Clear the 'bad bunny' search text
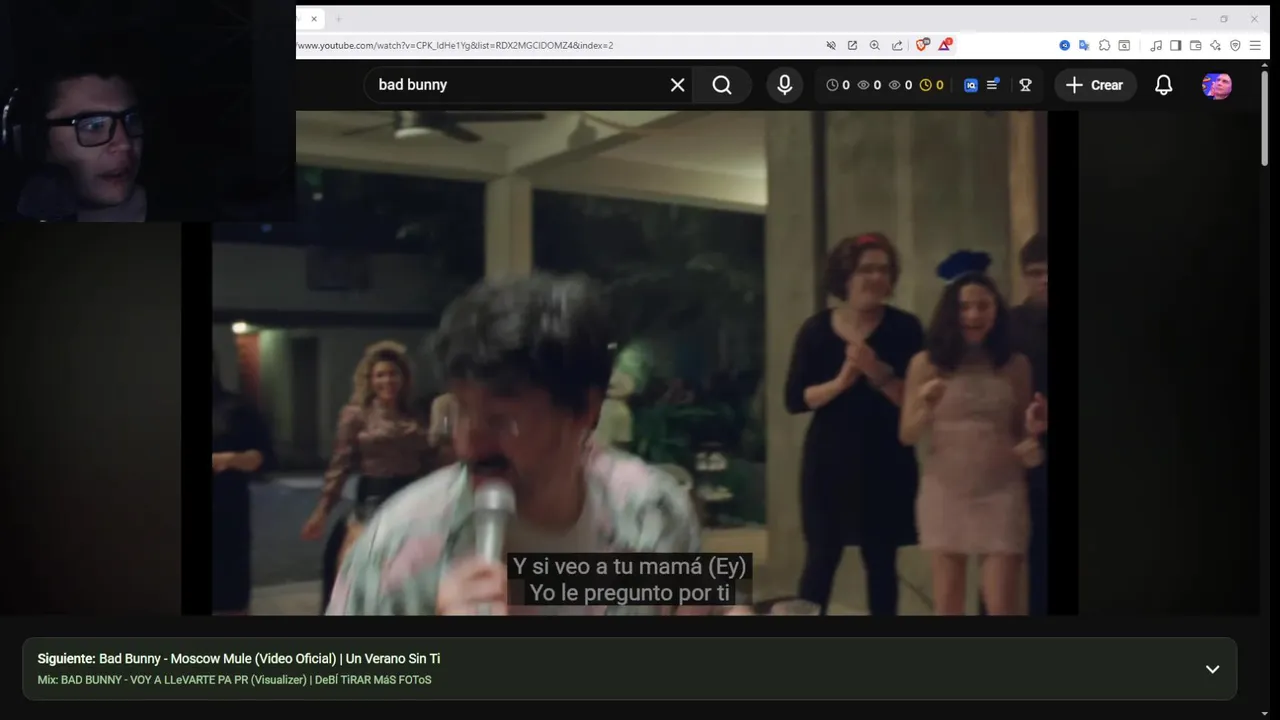This screenshot has height=720, width=1280. (677, 85)
